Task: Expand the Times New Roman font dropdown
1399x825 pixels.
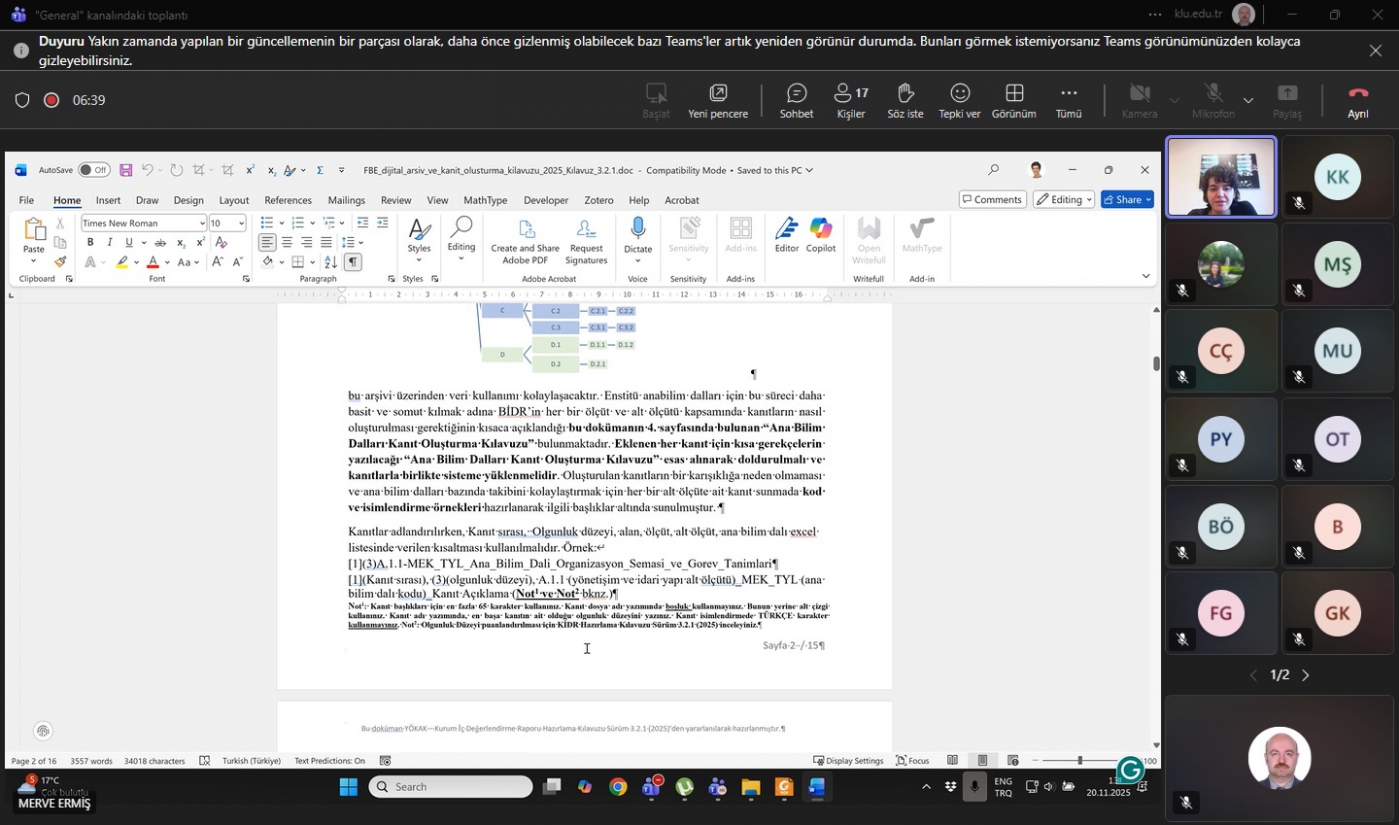Action: click(202, 223)
